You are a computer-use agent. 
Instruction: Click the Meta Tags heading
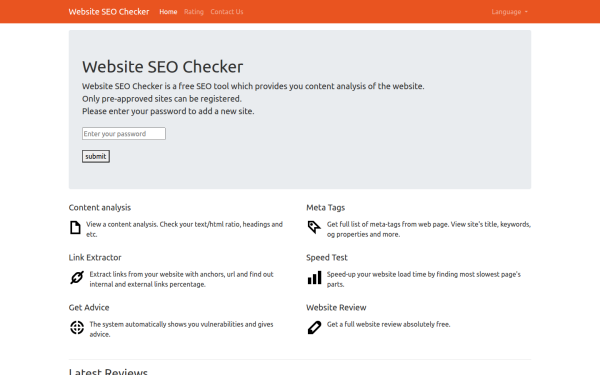[x=326, y=207]
